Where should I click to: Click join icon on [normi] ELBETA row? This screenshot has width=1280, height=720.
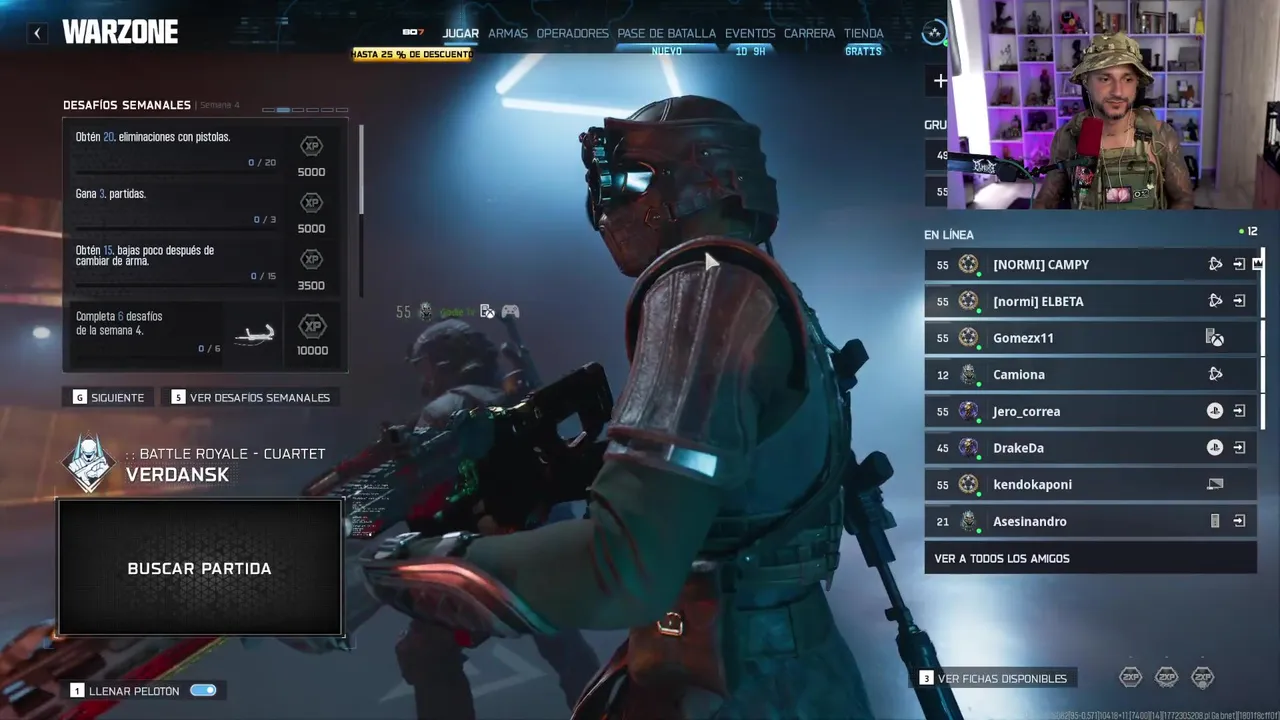tap(1239, 301)
